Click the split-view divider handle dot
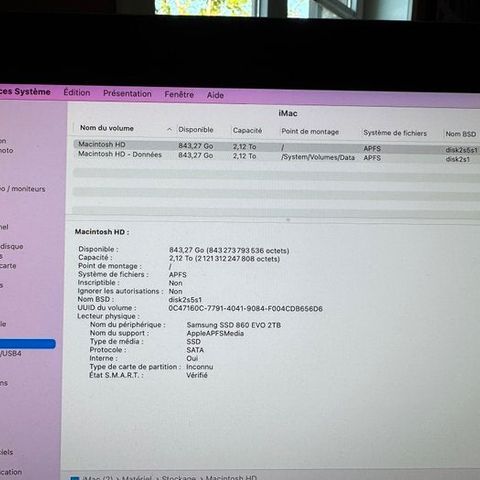 [288, 220]
